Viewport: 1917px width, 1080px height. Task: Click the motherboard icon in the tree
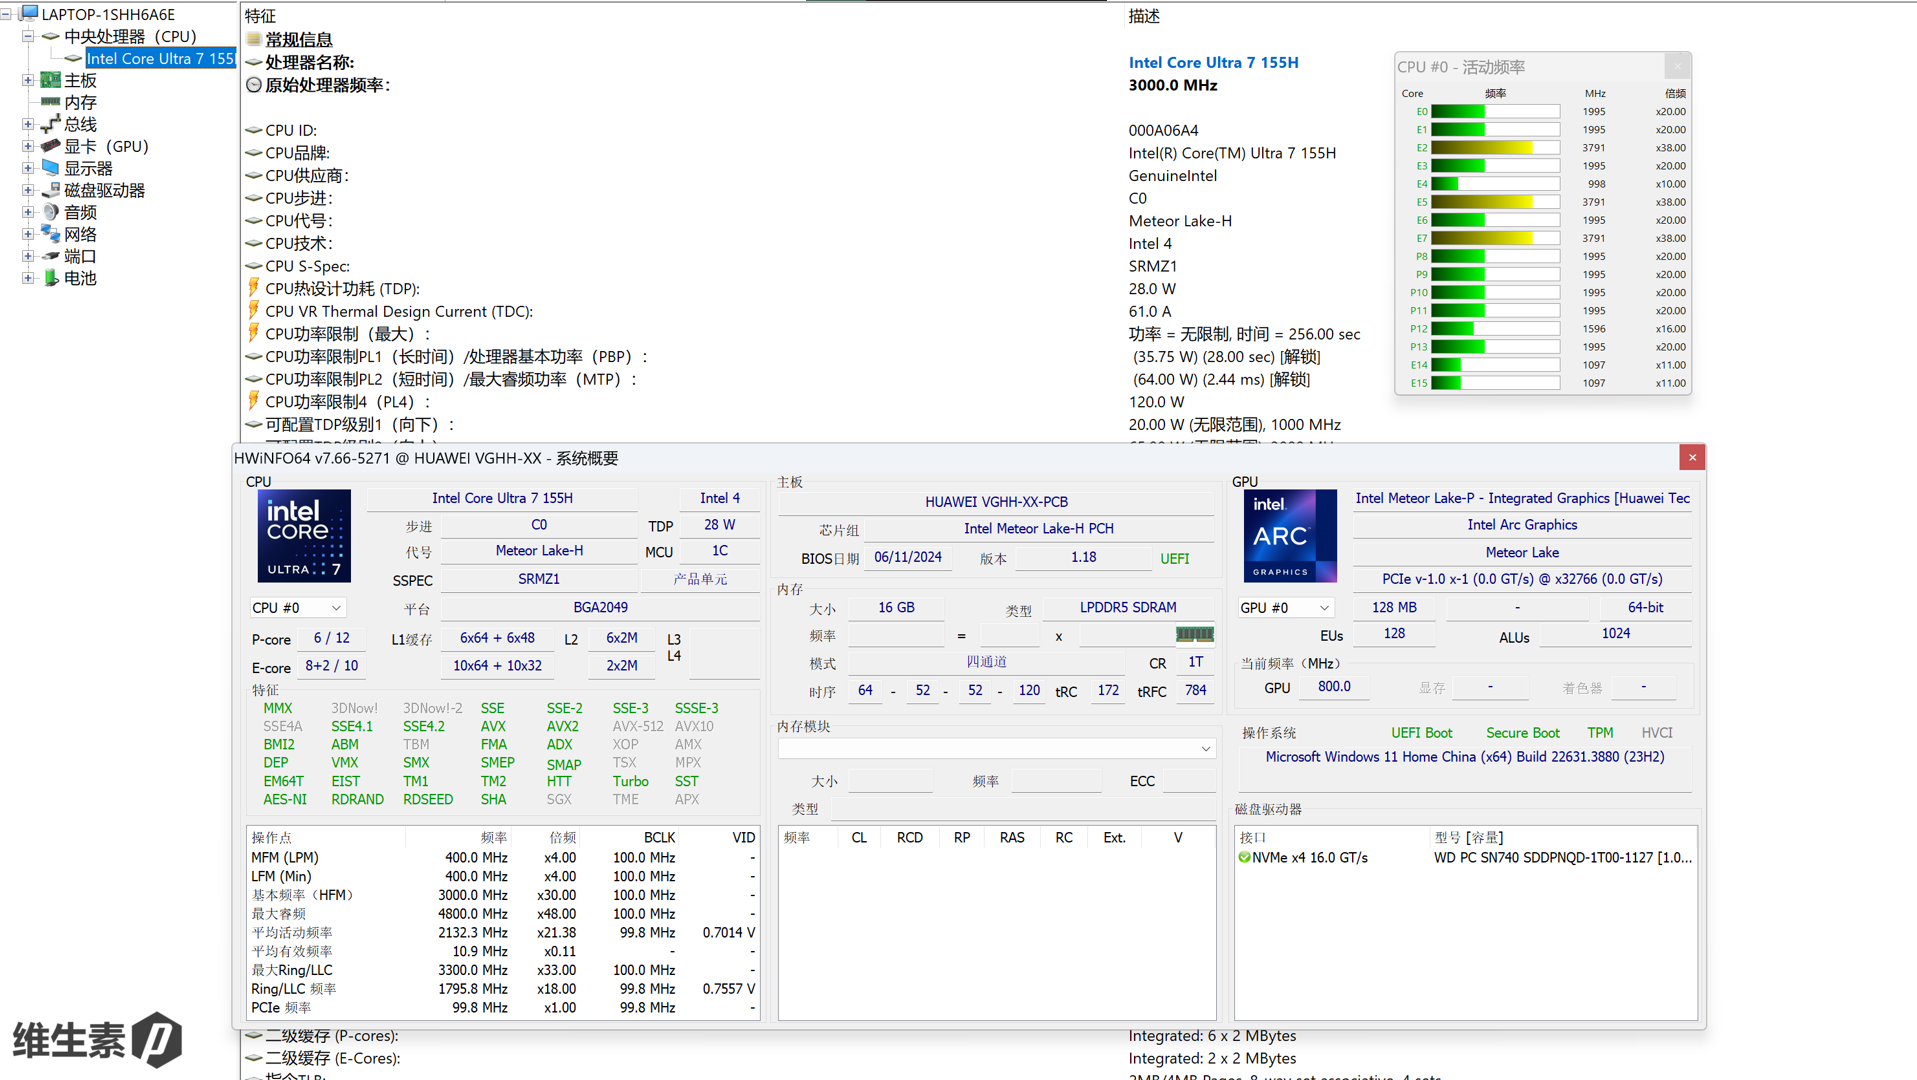coord(50,80)
